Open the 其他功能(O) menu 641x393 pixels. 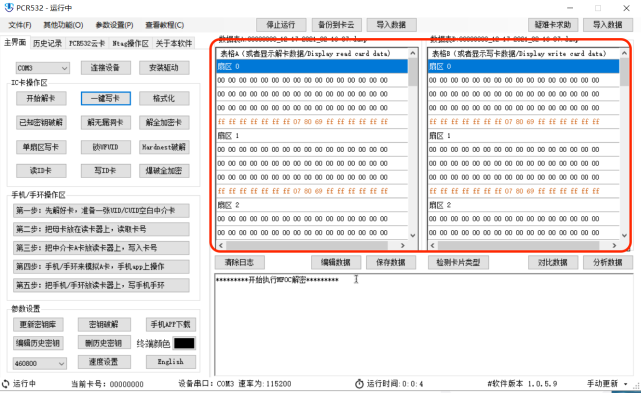pos(63,25)
